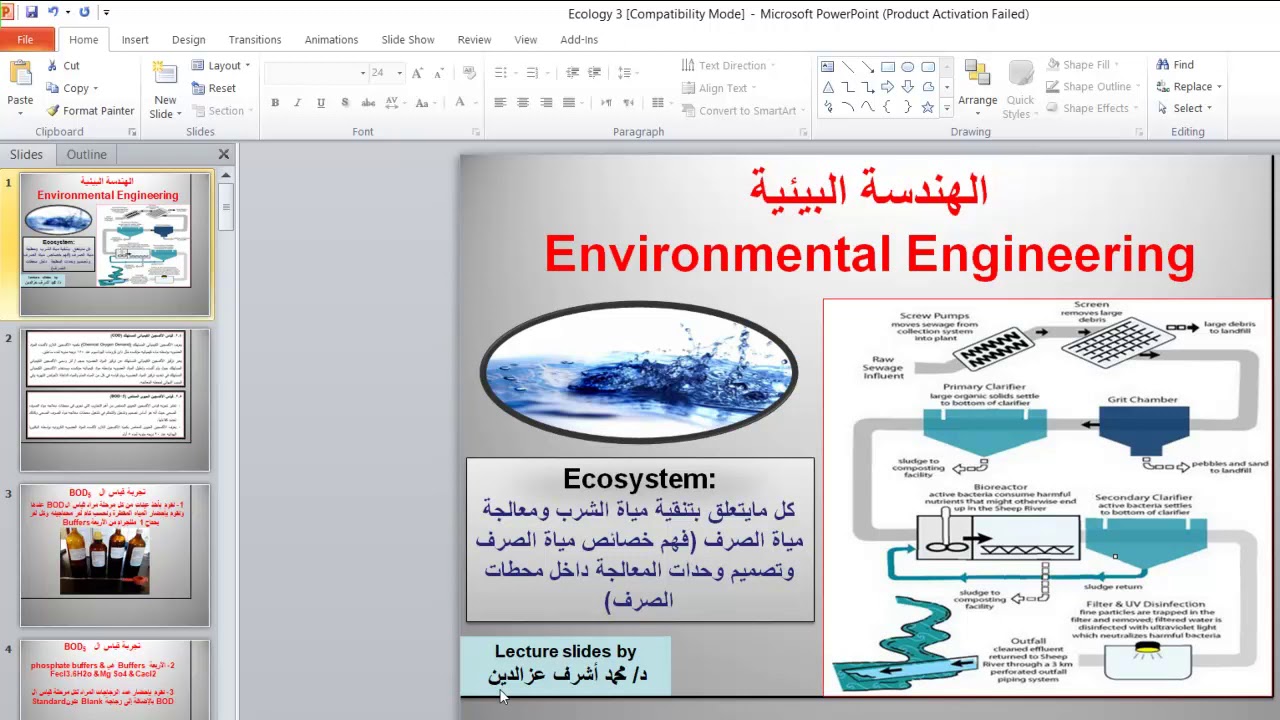
Task: Undo the last action in the title bar
Action: pos(53,13)
